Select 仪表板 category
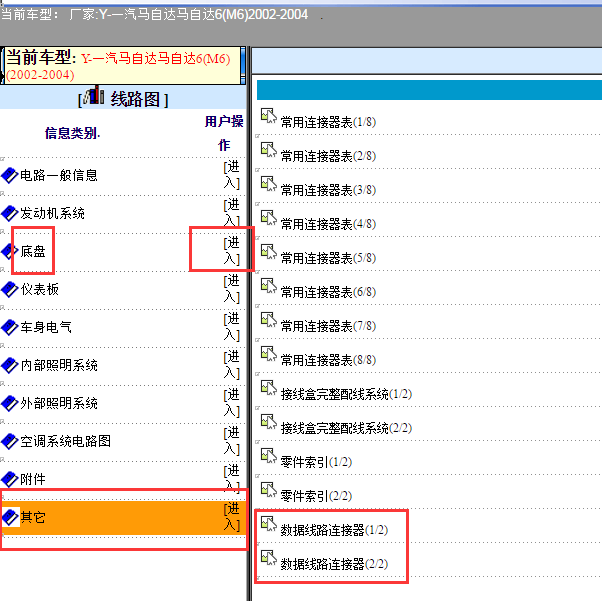 [x=40, y=290]
